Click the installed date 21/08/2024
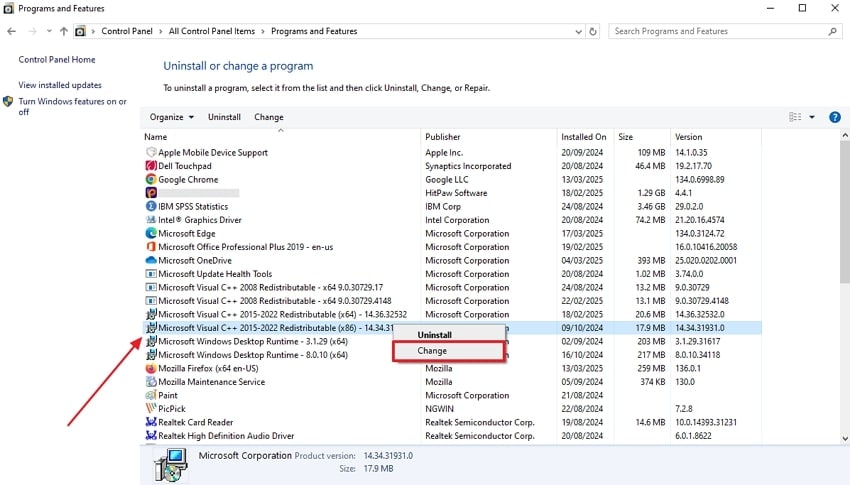The width and height of the screenshot is (850, 485). coord(582,396)
